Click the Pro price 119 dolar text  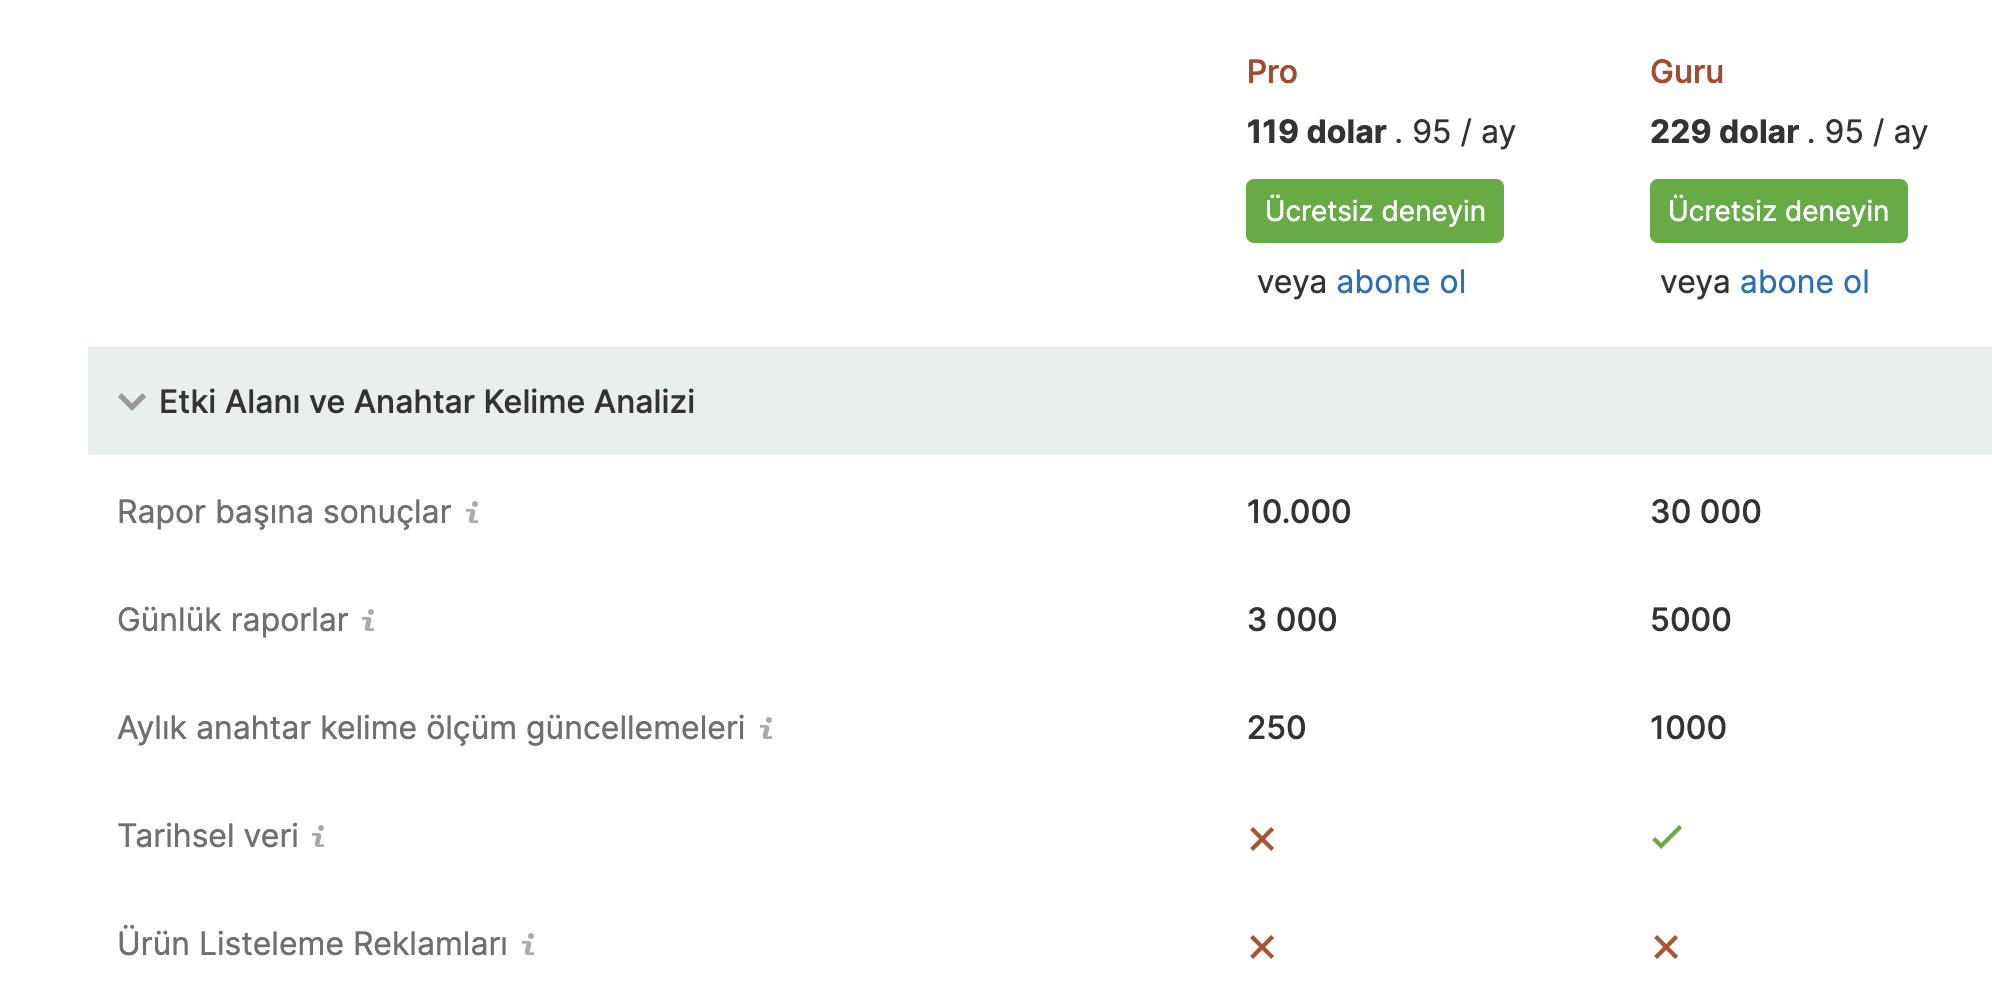1316,132
